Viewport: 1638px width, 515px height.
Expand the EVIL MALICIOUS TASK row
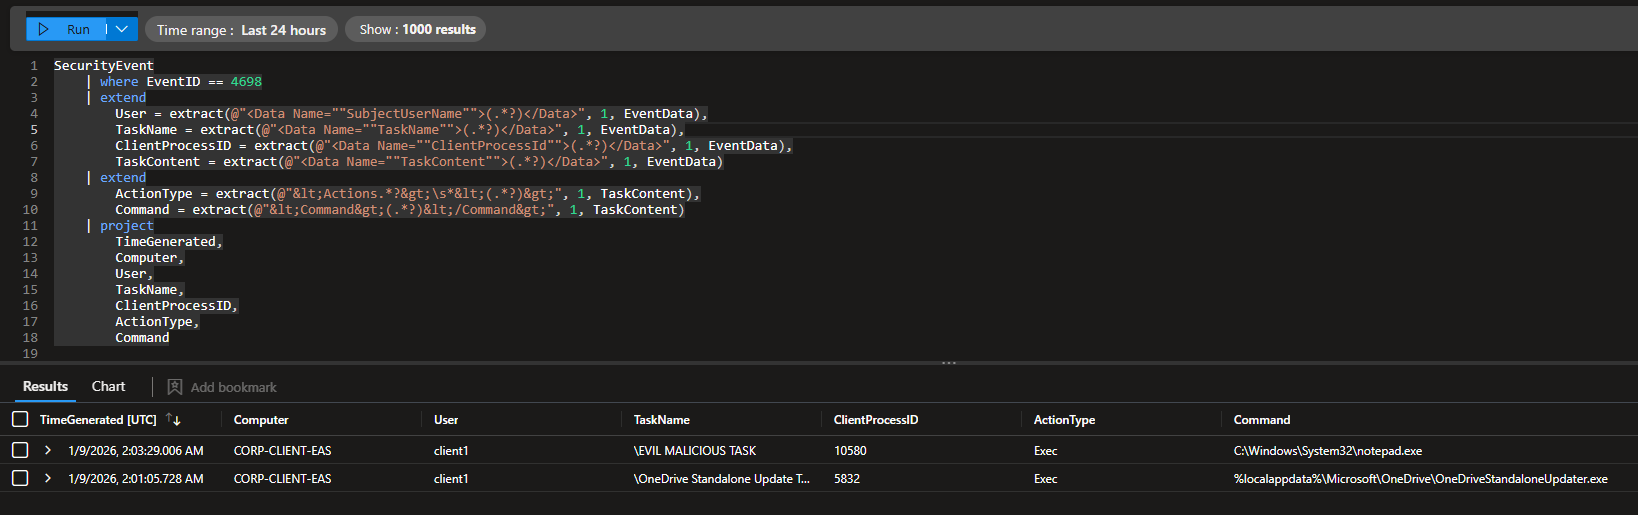(47, 451)
